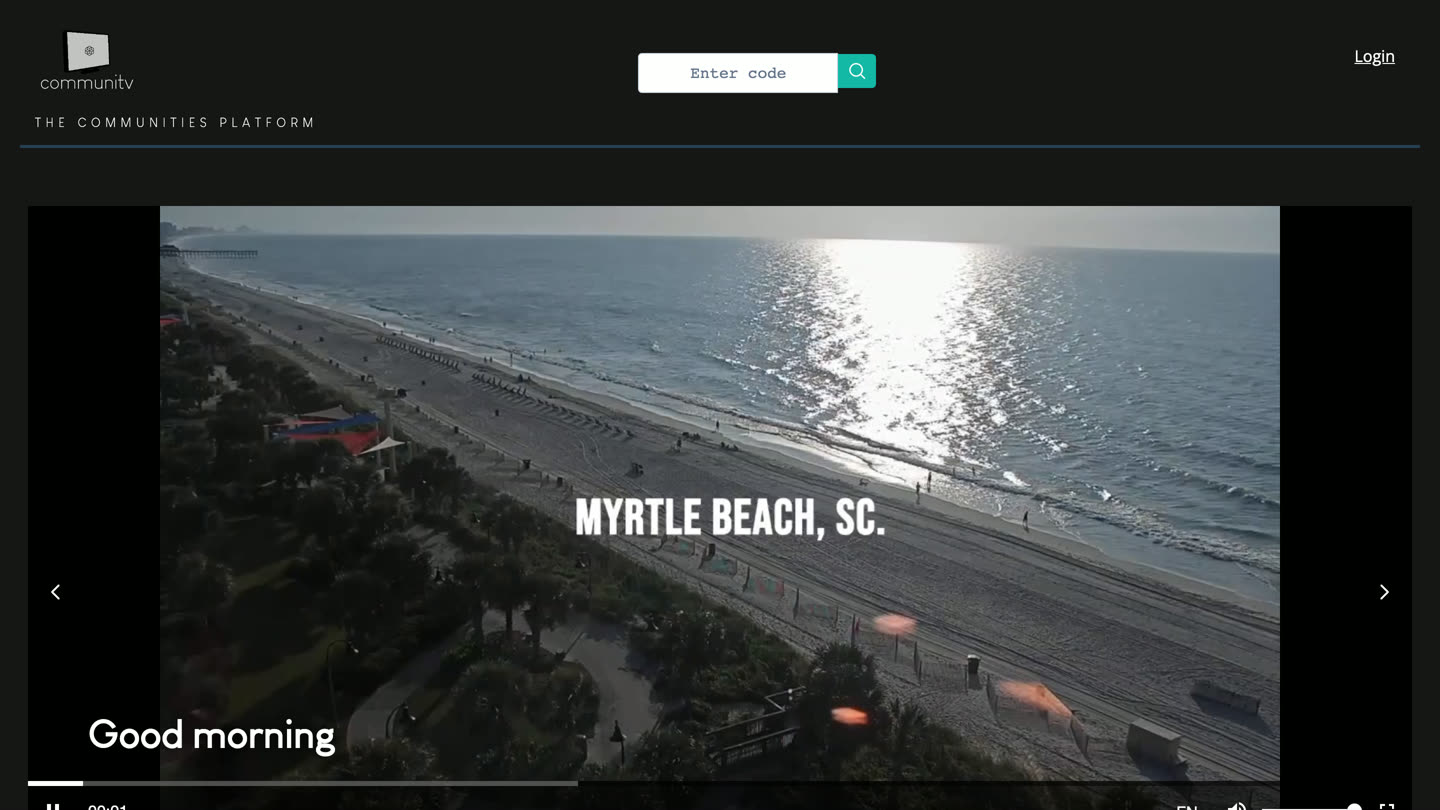Click the "MYRTLE BEACH, SC." caption in the video
Viewport: 1440px width, 810px height.
730,518
